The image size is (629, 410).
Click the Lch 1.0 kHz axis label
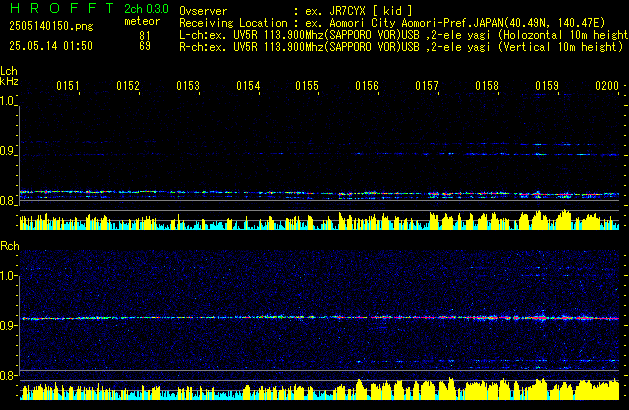[7, 101]
